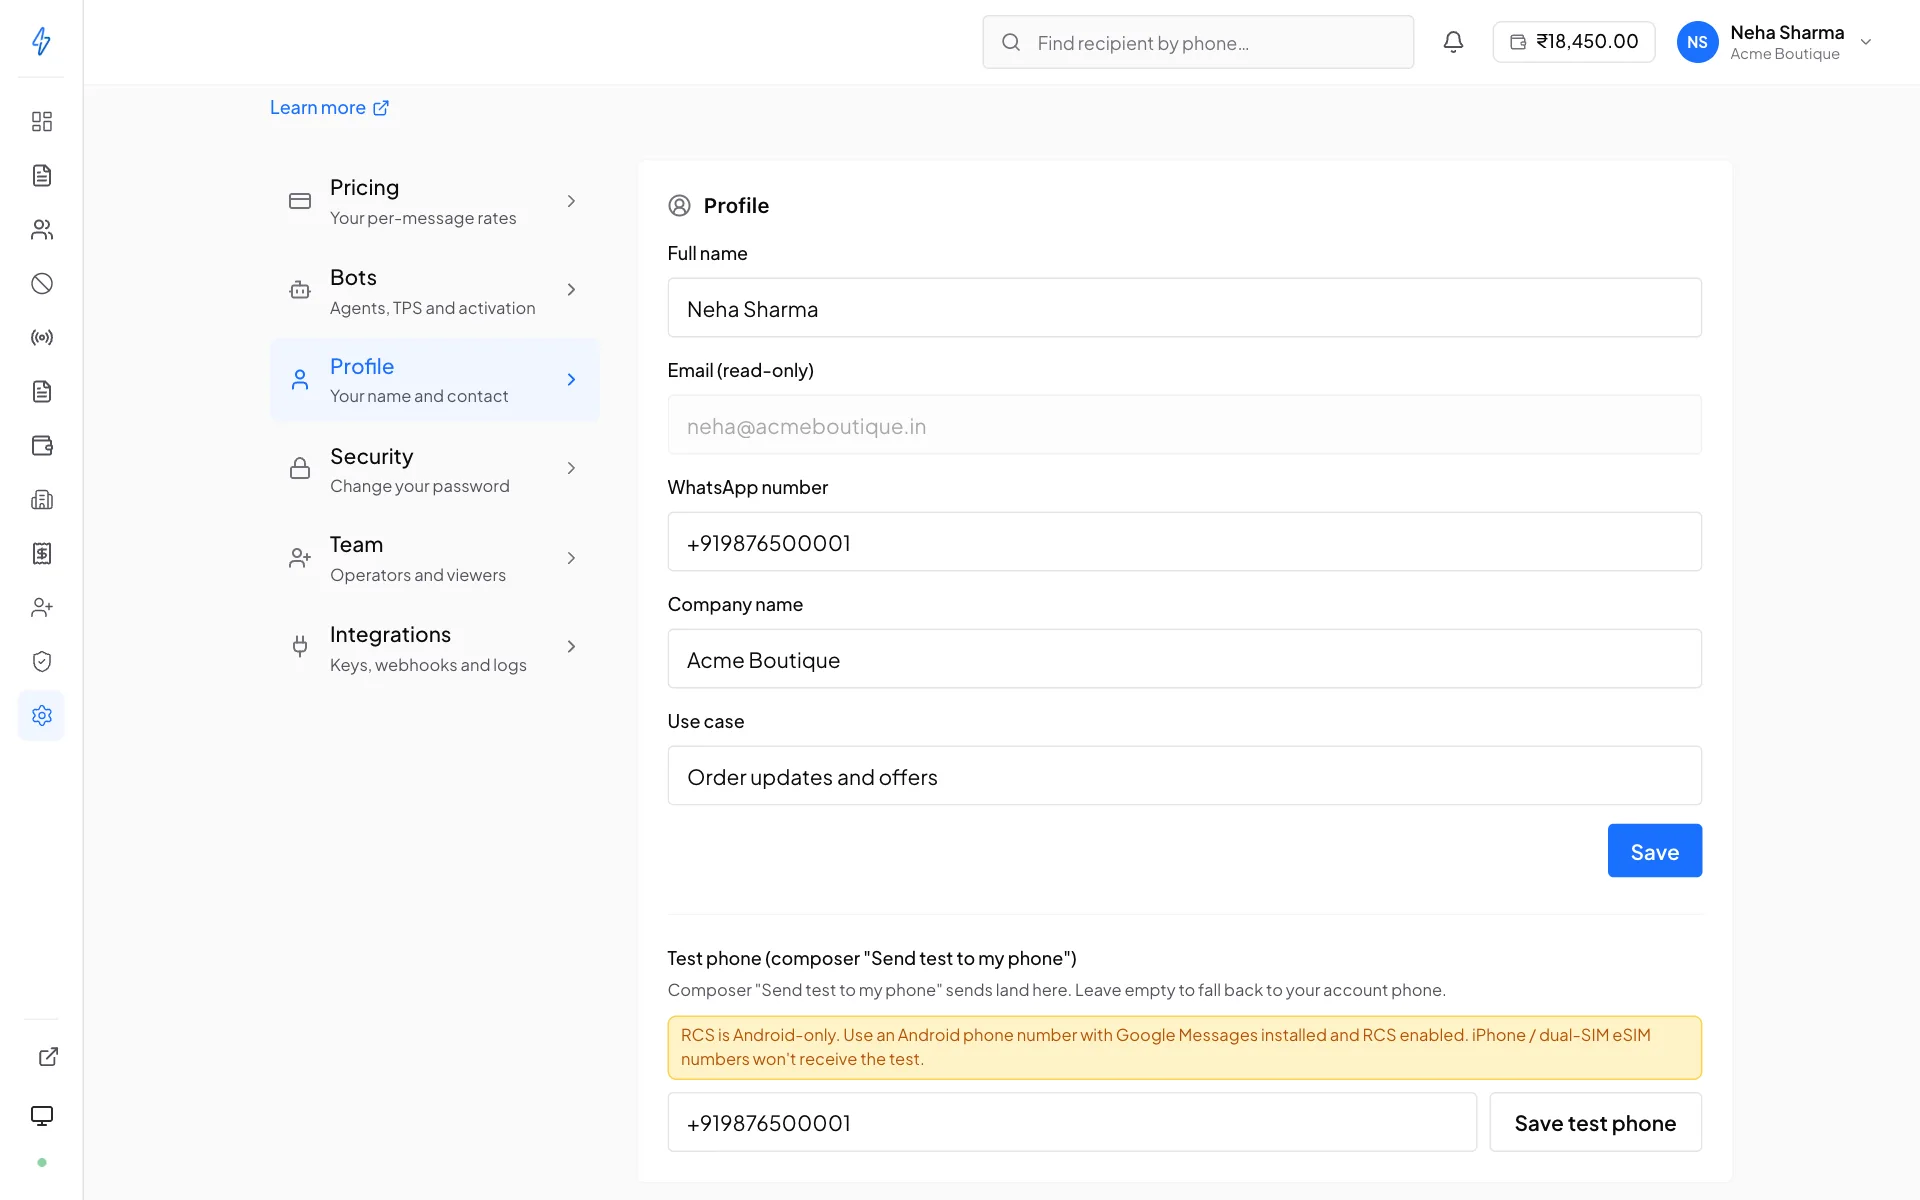Click the test phone number input
This screenshot has width=1920, height=1200.
[1072, 1123]
